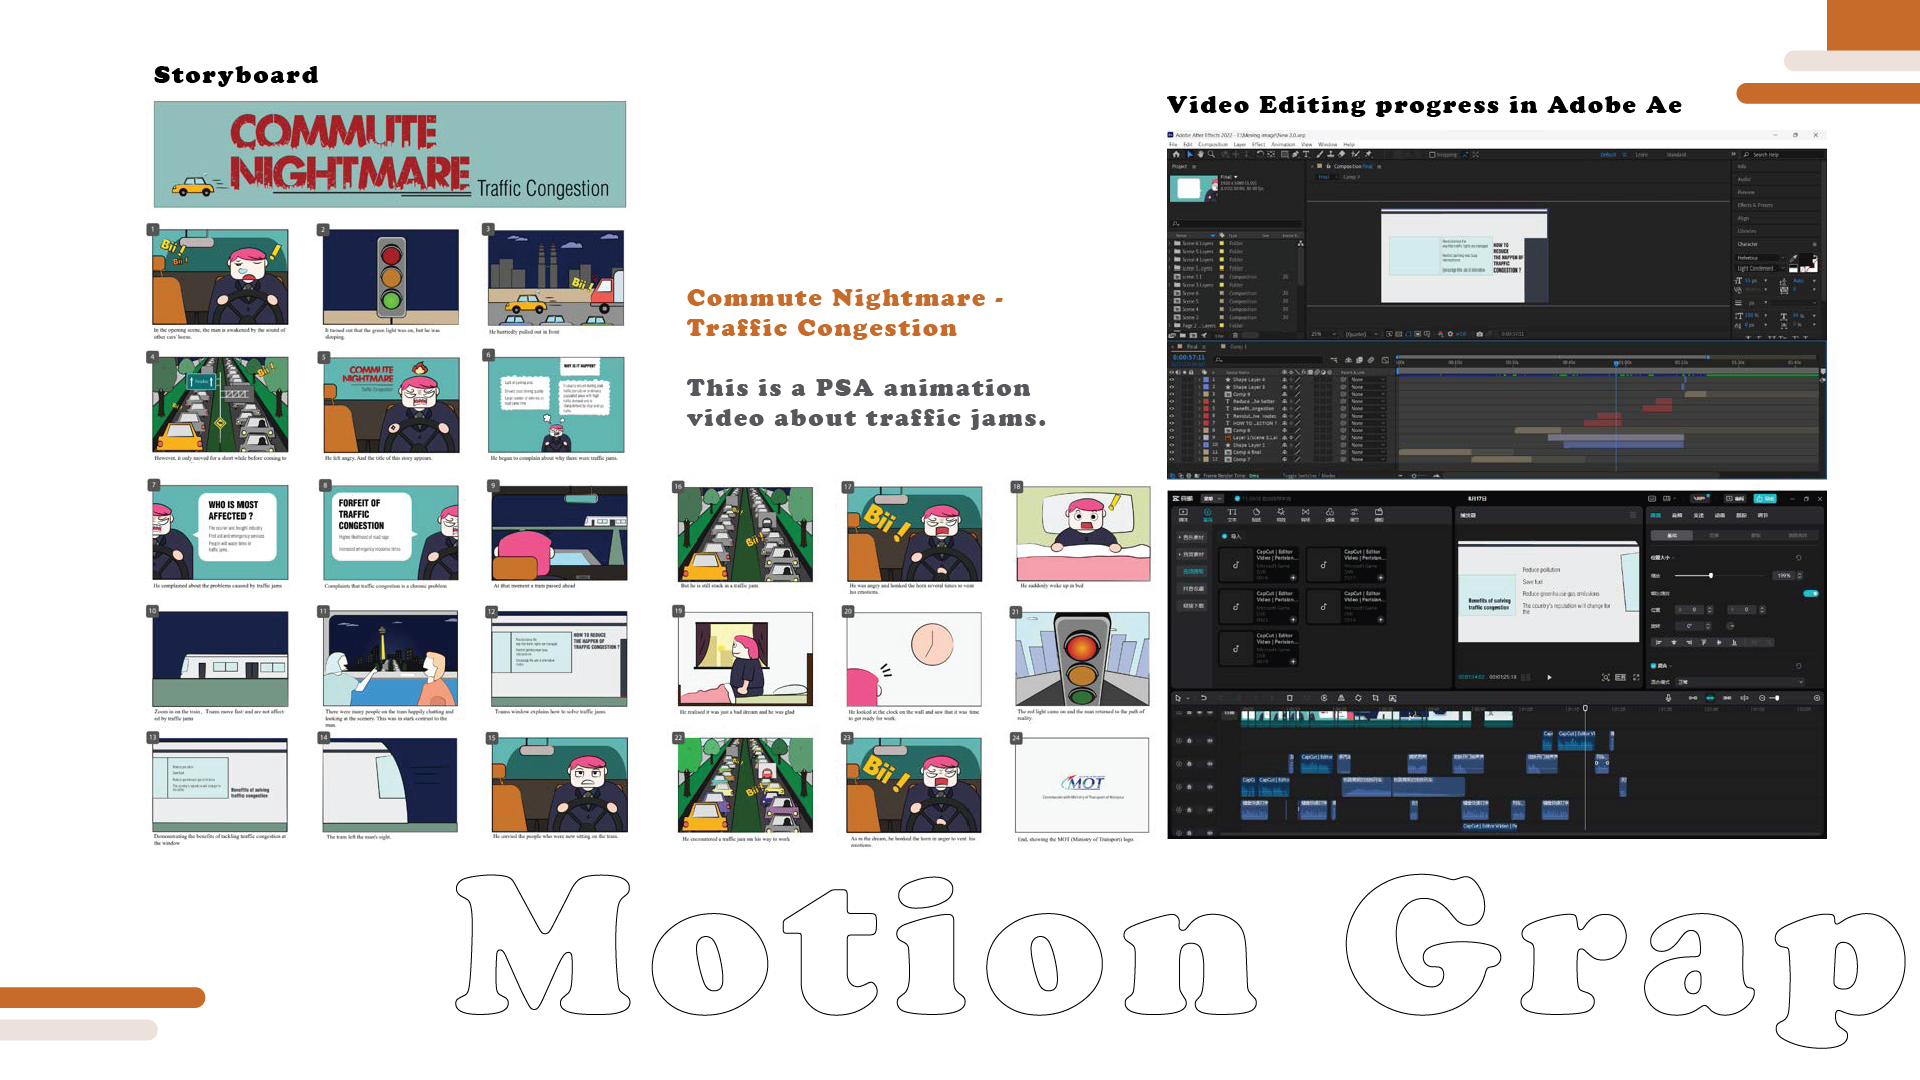Screen dimensions: 1920x1080
Task: Hide Shape Layer 4 using its eye icon
Action: tap(1172, 380)
